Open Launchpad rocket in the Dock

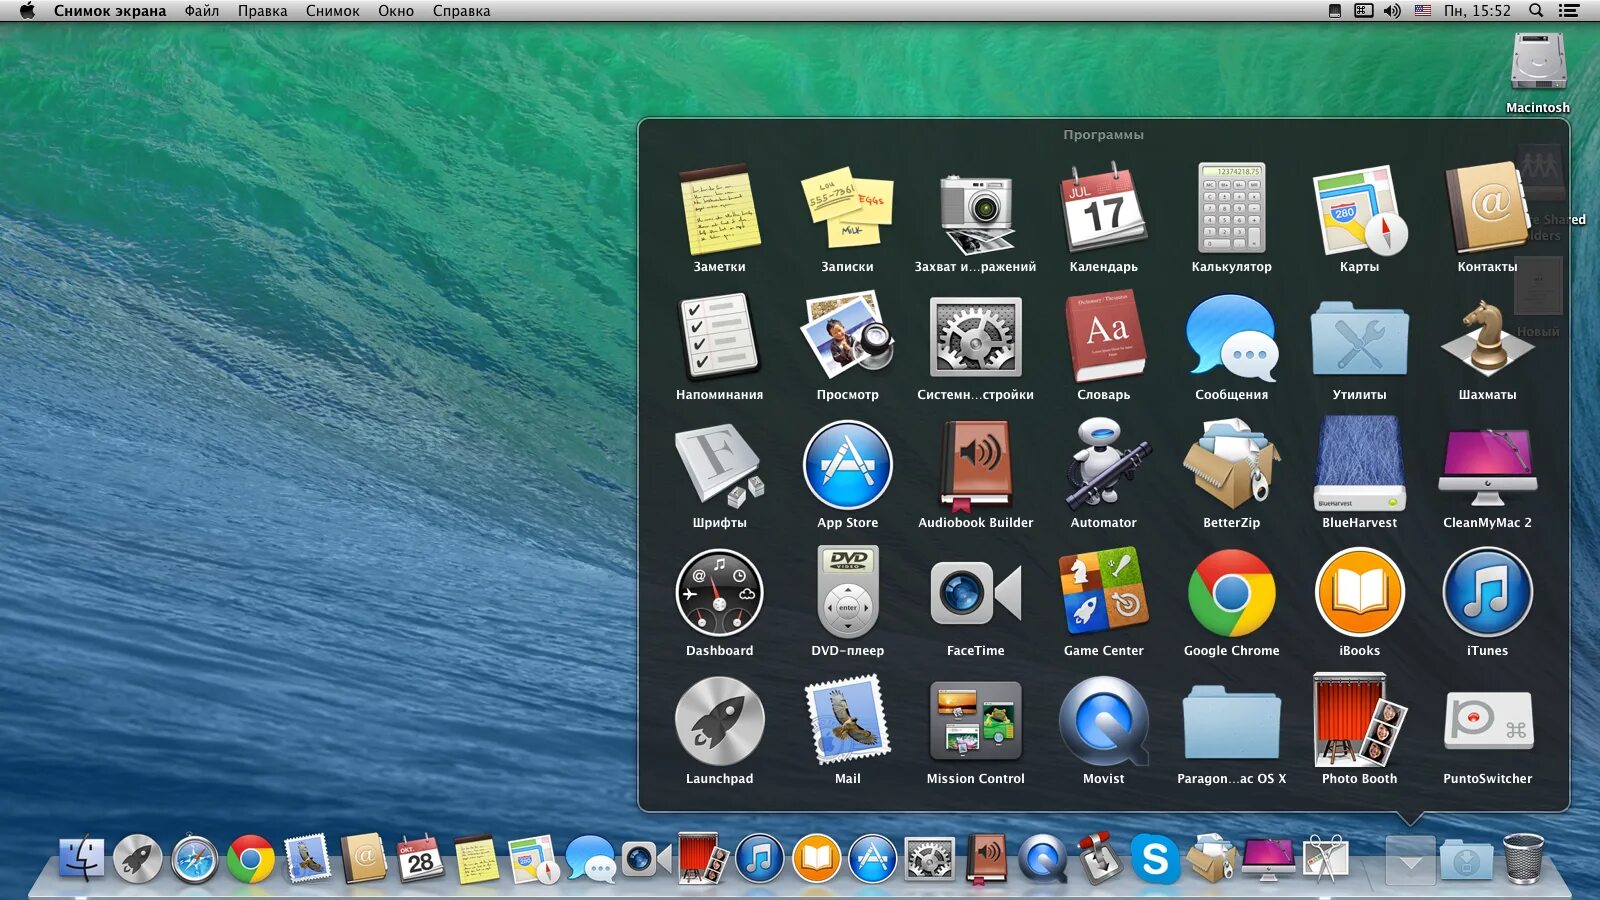tap(138, 859)
